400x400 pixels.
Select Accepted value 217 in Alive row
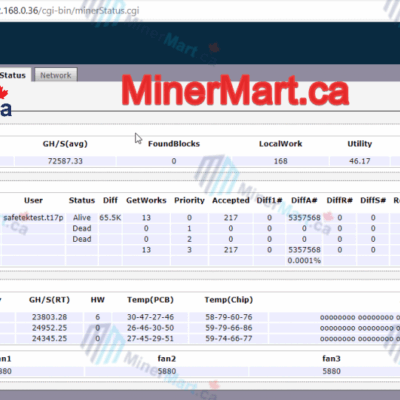click(x=231, y=218)
